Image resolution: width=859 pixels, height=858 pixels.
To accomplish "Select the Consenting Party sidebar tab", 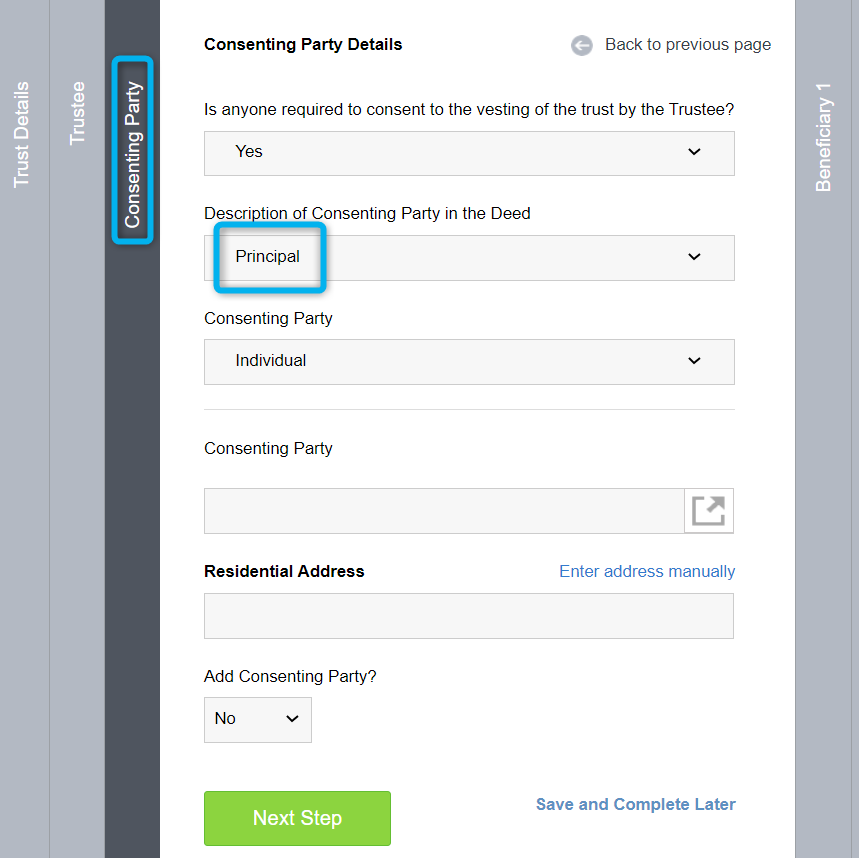I will click(x=132, y=155).
